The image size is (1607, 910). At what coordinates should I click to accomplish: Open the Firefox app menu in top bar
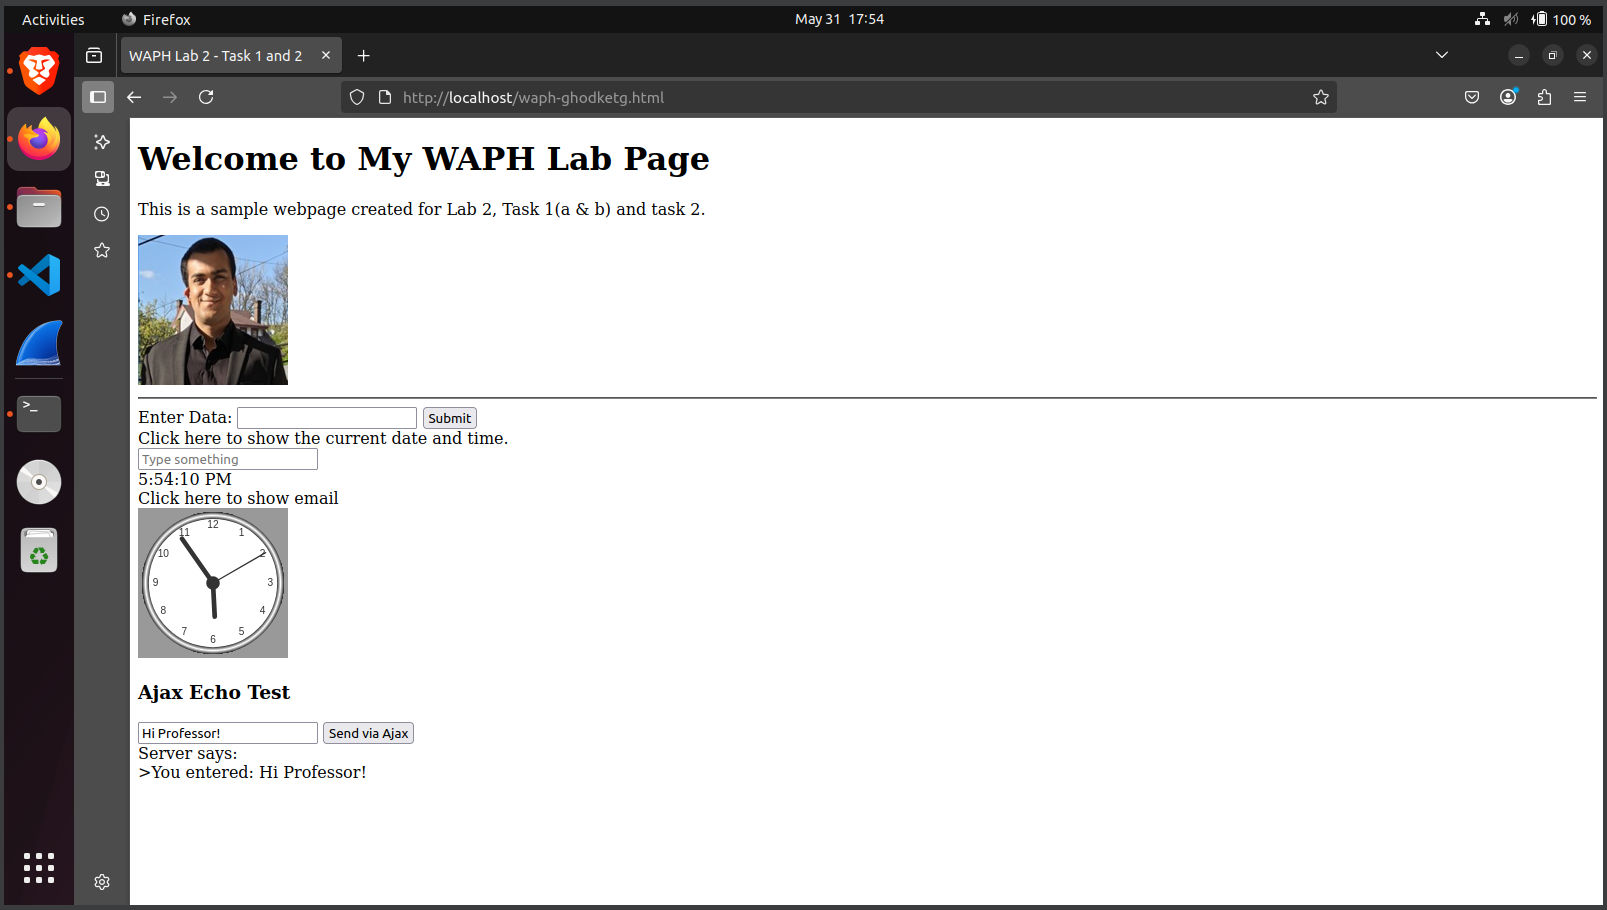point(156,19)
